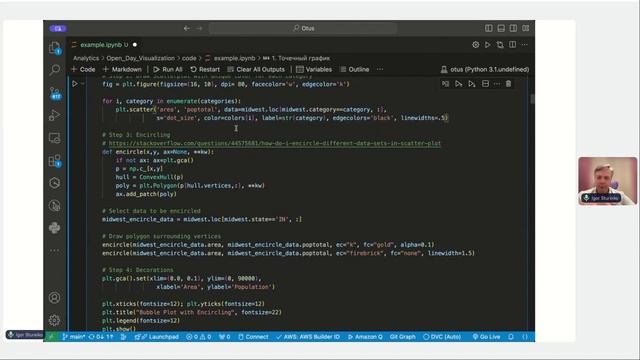
Task: Switch the main git branch
Action: tap(73, 337)
